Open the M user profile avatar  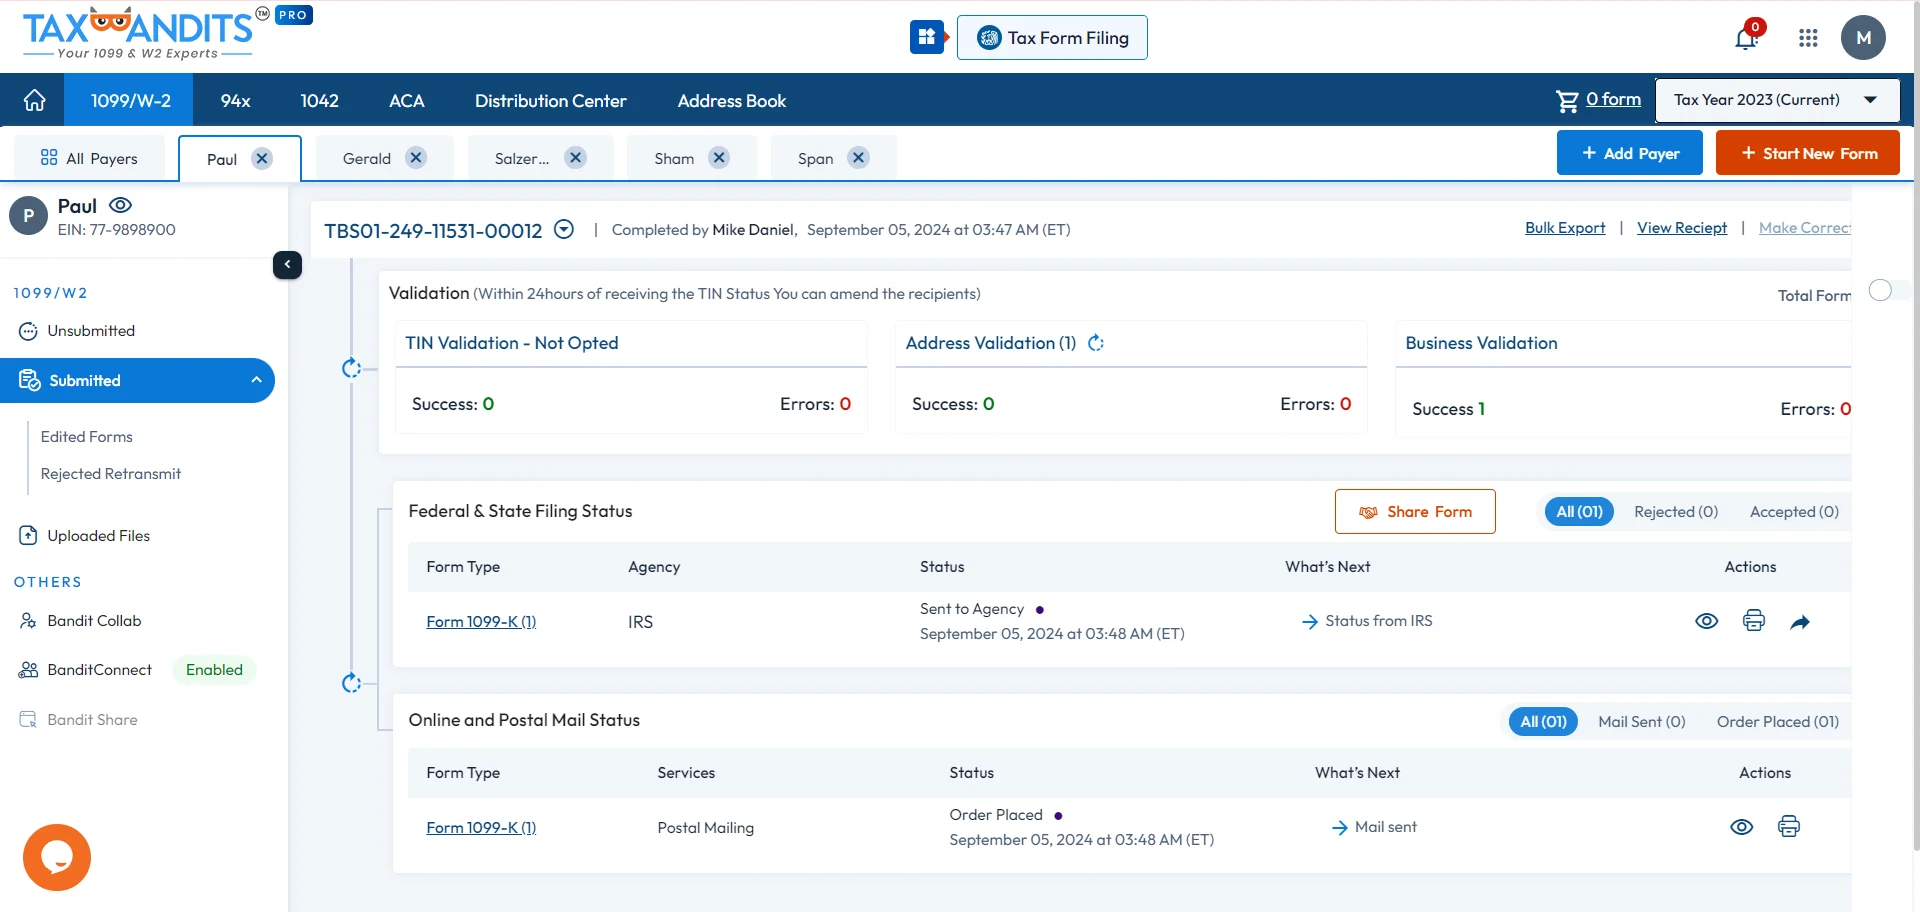point(1863,38)
